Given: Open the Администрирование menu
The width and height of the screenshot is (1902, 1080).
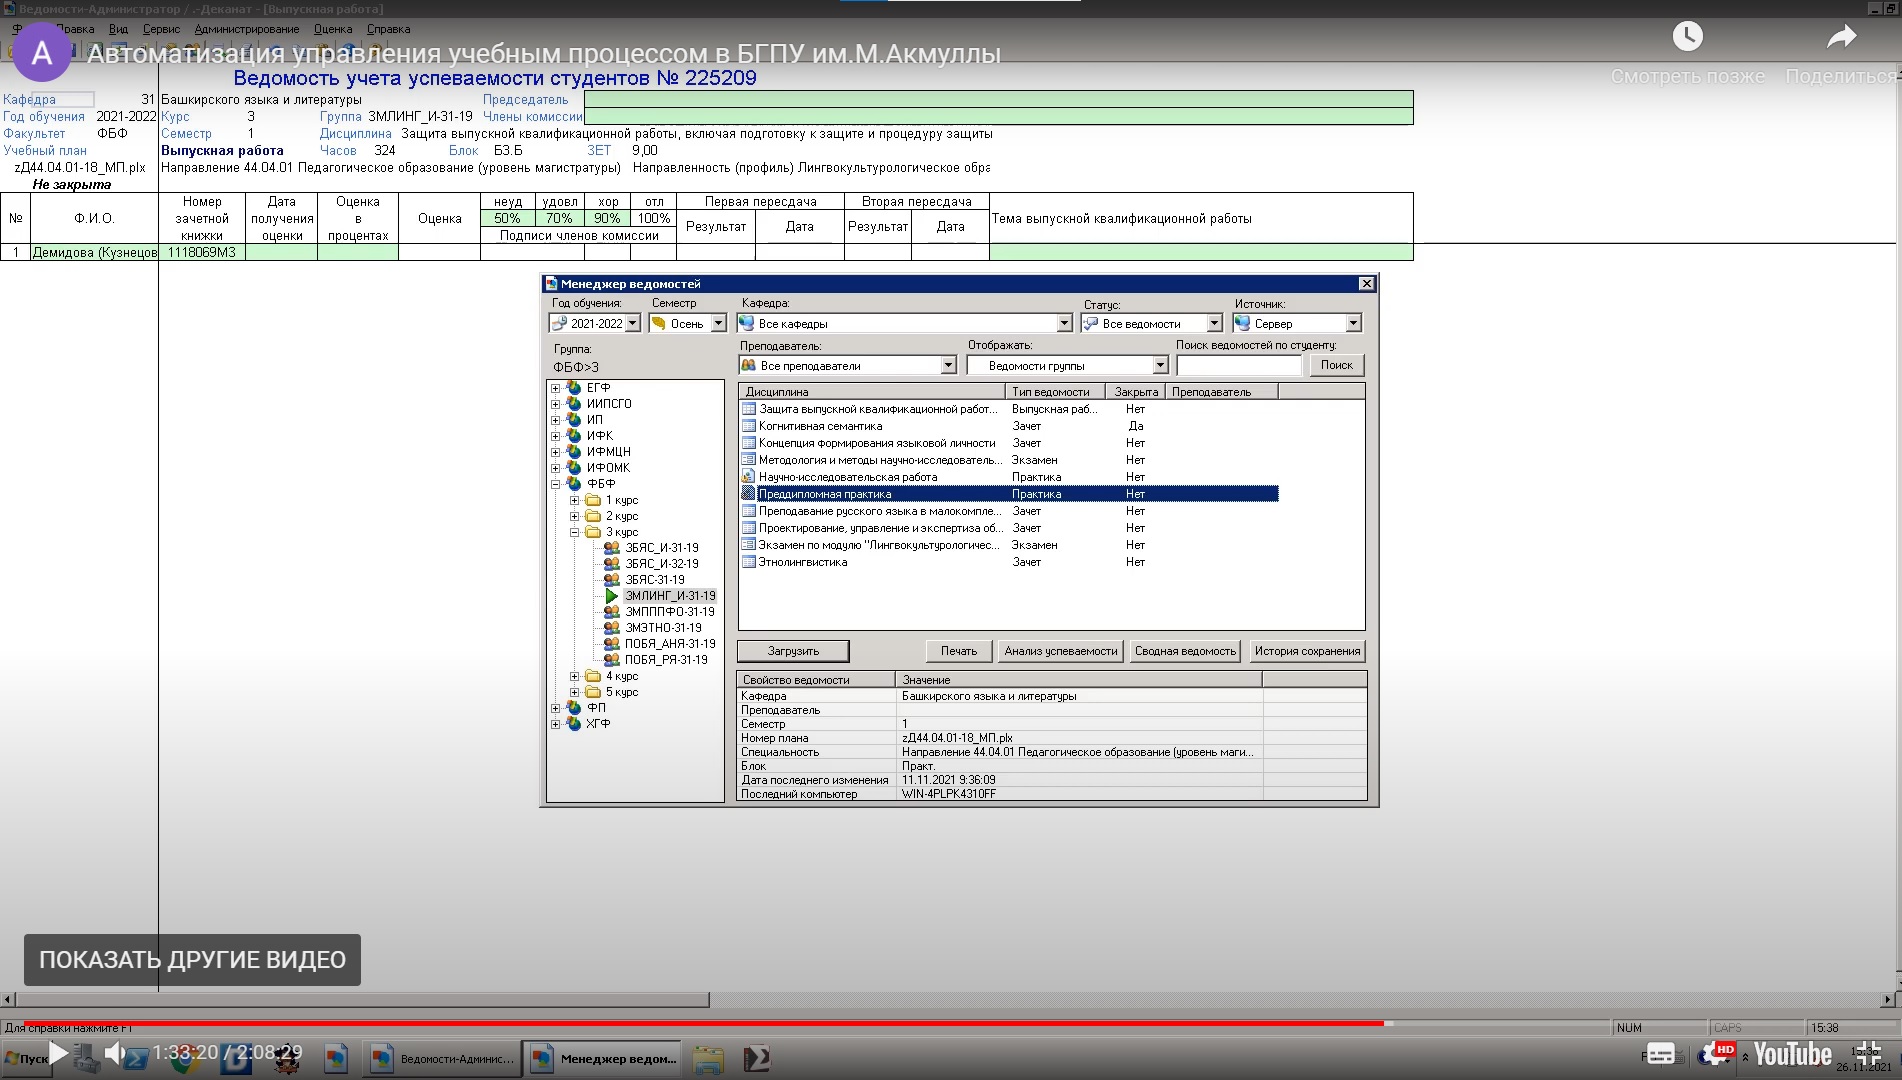Looking at the screenshot, I should point(246,29).
